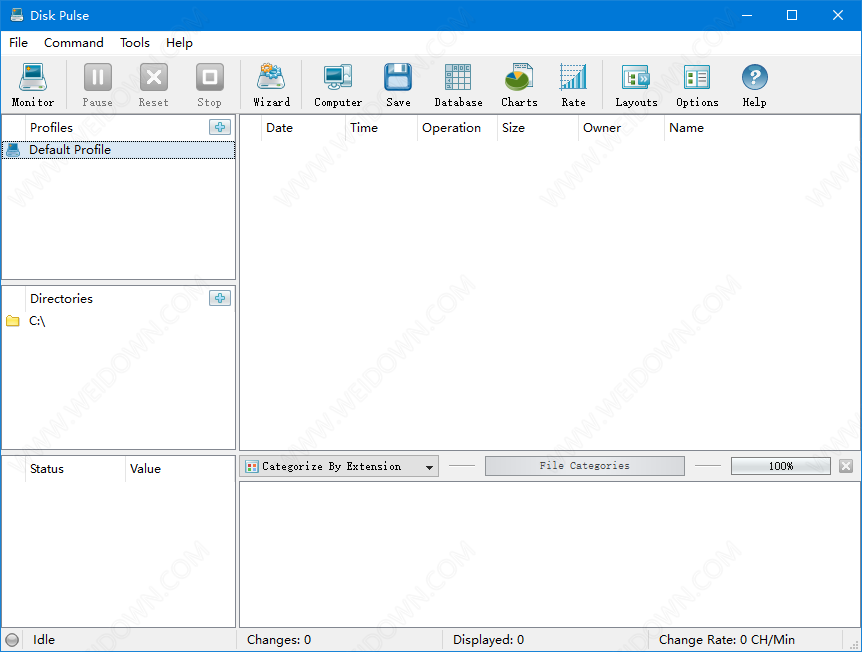
Task: Click 'Changes: 0' in status bar
Action: click(x=279, y=639)
